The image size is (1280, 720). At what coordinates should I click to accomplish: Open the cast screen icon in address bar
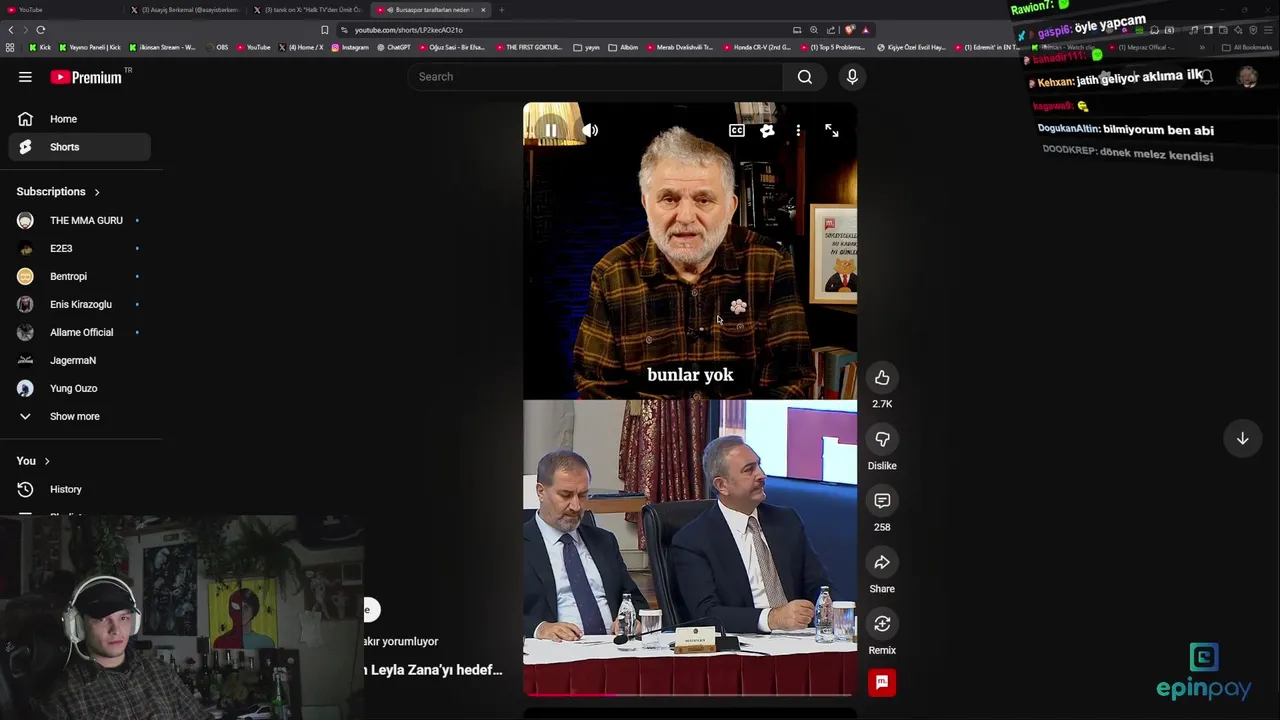[797, 30]
